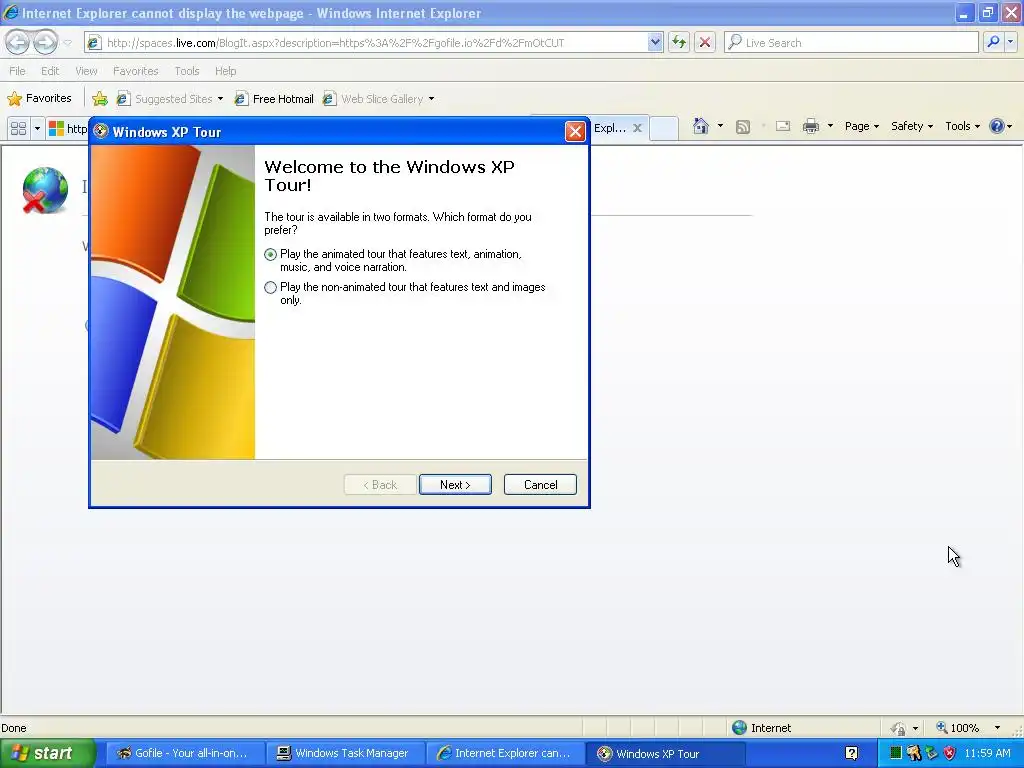Viewport: 1024px width, 768px height.
Task: Expand Suggested Sites dropdown arrow
Action: pos(220,99)
